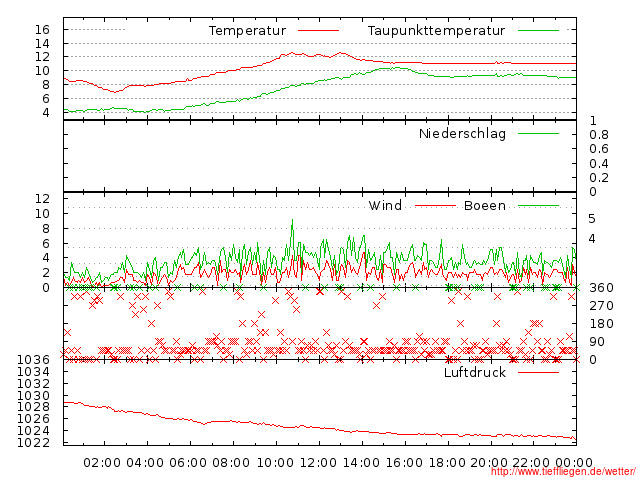Click the Niederschlag legend label
640x480 pixels.
(x=462, y=133)
